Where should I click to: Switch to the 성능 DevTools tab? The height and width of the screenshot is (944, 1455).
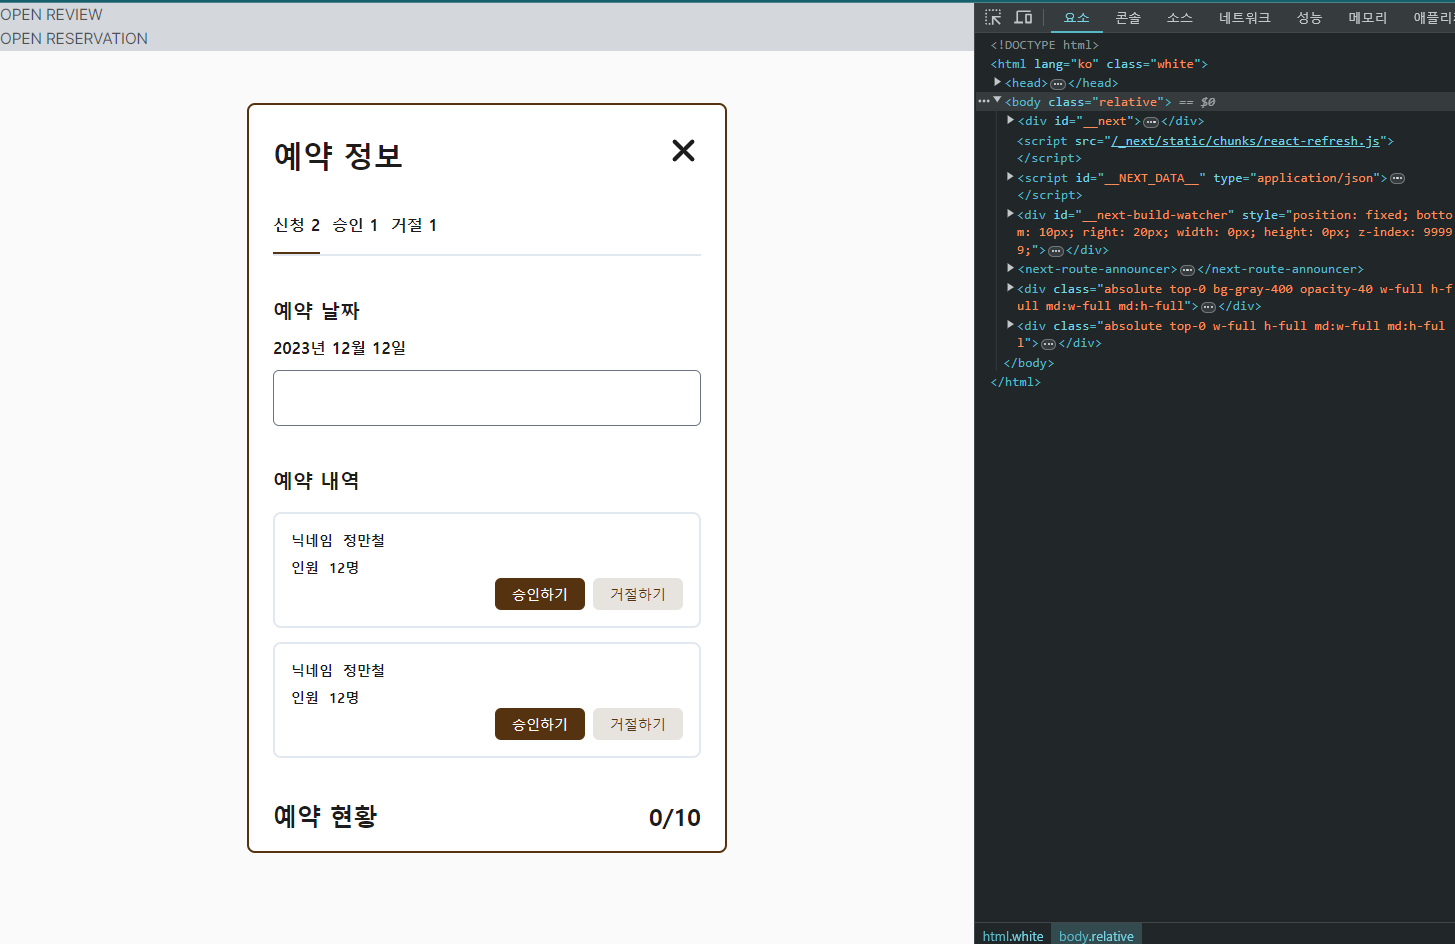(x=1310, y=18)
